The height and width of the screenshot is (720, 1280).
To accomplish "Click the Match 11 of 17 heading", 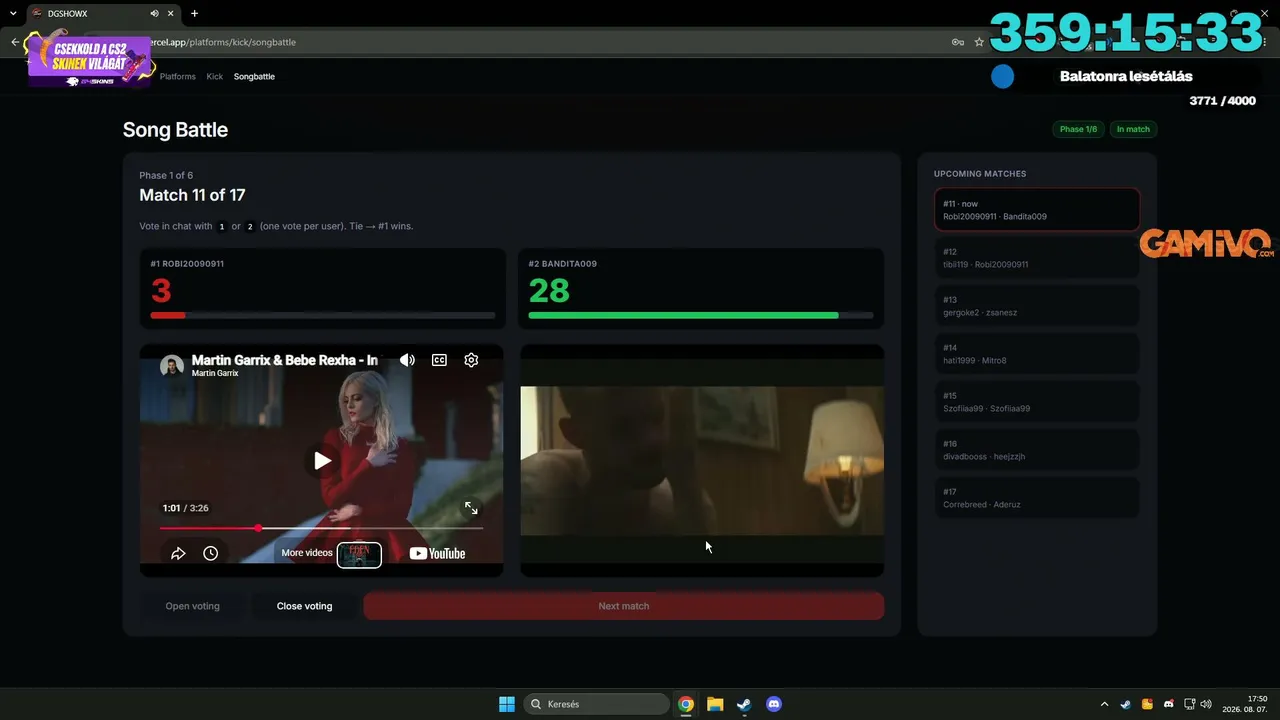I will pyautogui.click(x=192, y=195).
